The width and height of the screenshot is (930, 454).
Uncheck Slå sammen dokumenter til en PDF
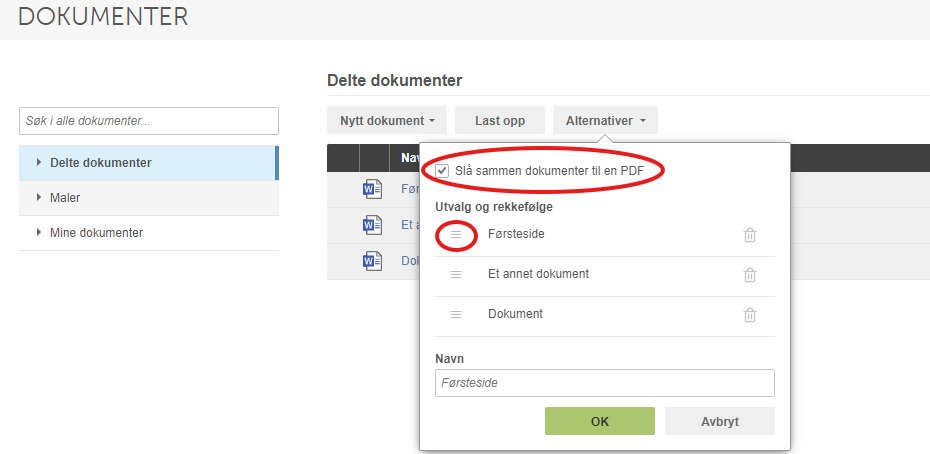pyautogui.click(x=442, y=172)
